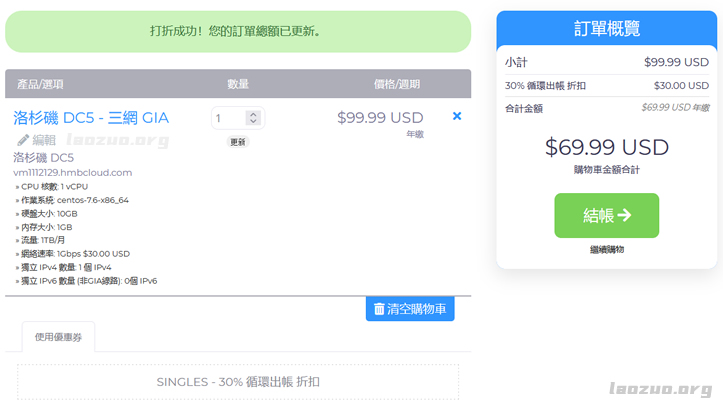This screenshot has width=723, height=404.
Task: Click the arrow icon on 結帳 button
Action: (624, 215)
